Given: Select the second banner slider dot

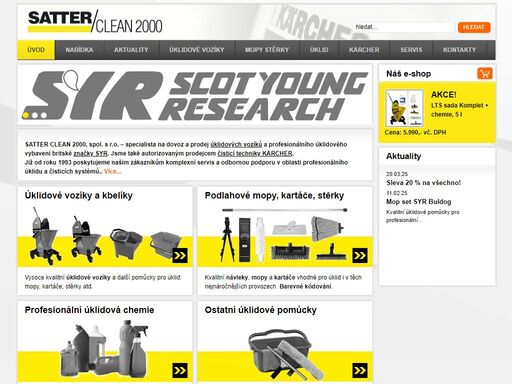Looking at the screenshot, I should (x=35, y=115).
